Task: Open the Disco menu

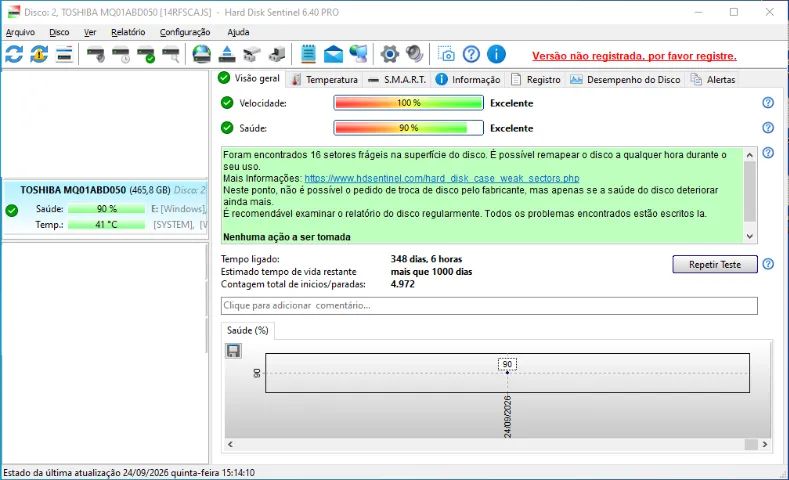Action: 59,32
